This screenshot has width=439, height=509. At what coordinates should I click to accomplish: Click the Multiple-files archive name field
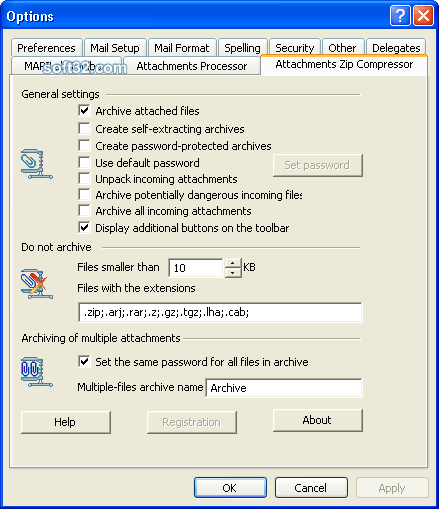284,388
